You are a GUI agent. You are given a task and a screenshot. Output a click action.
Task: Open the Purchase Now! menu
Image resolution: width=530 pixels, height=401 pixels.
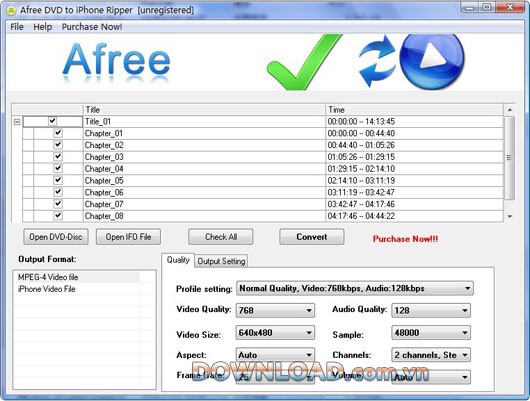[x=92, y=27]
